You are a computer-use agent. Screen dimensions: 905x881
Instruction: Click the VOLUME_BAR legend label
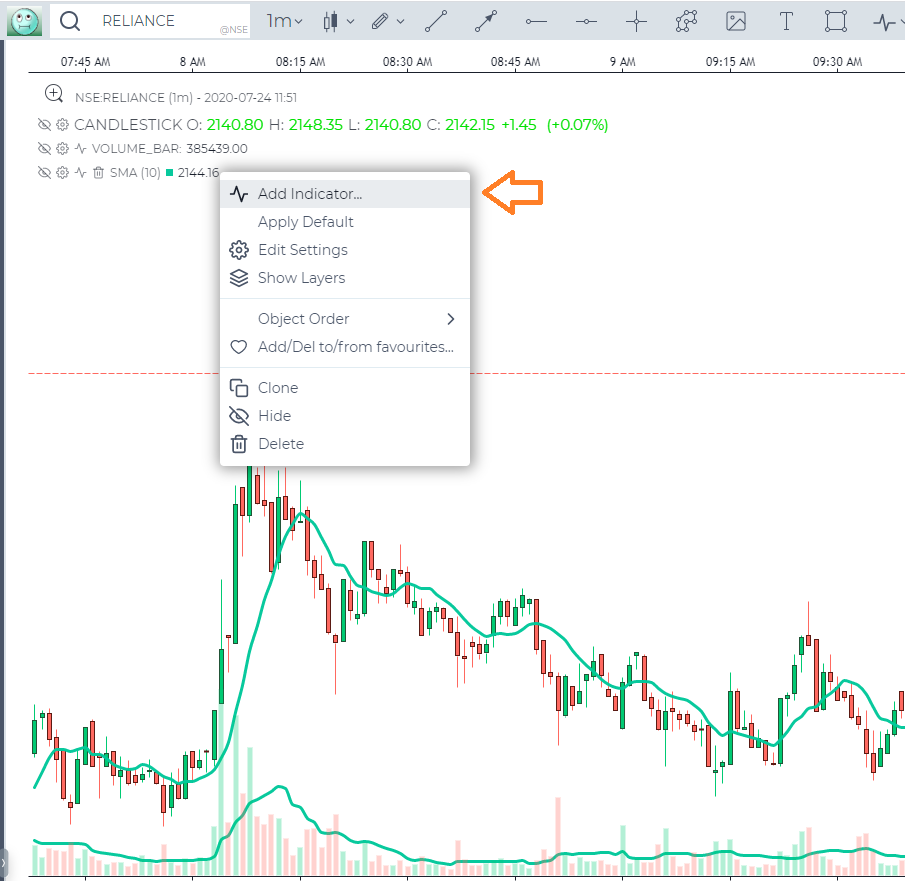coord(136,149)
